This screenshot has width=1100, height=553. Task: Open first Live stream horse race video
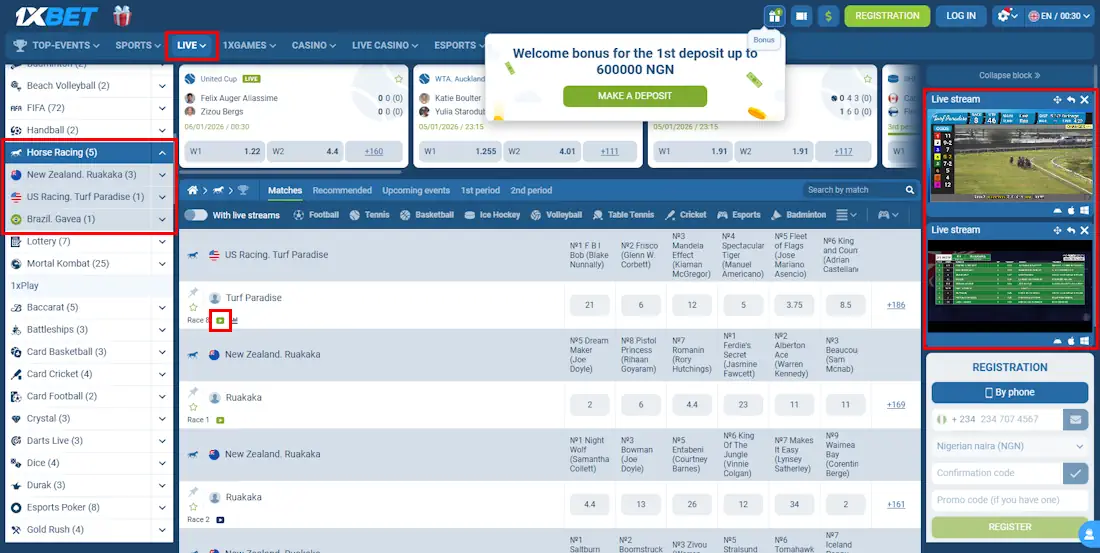[x=1010, y=156]
